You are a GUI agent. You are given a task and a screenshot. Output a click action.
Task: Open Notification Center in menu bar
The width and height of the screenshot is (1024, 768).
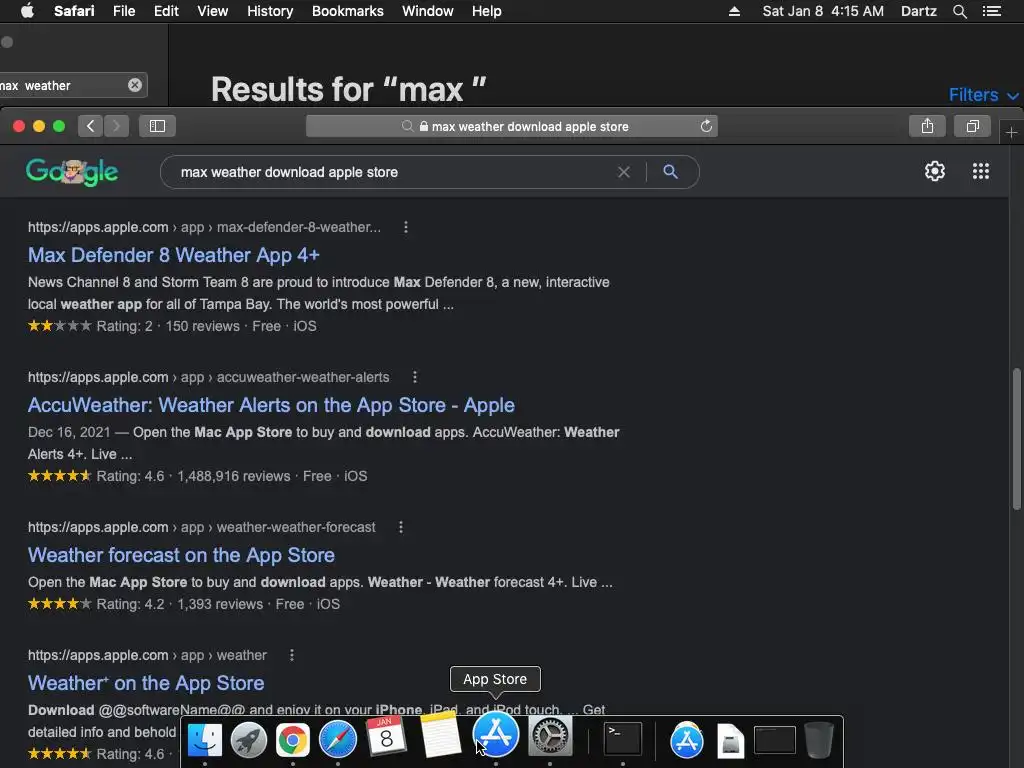pos(991,11)
